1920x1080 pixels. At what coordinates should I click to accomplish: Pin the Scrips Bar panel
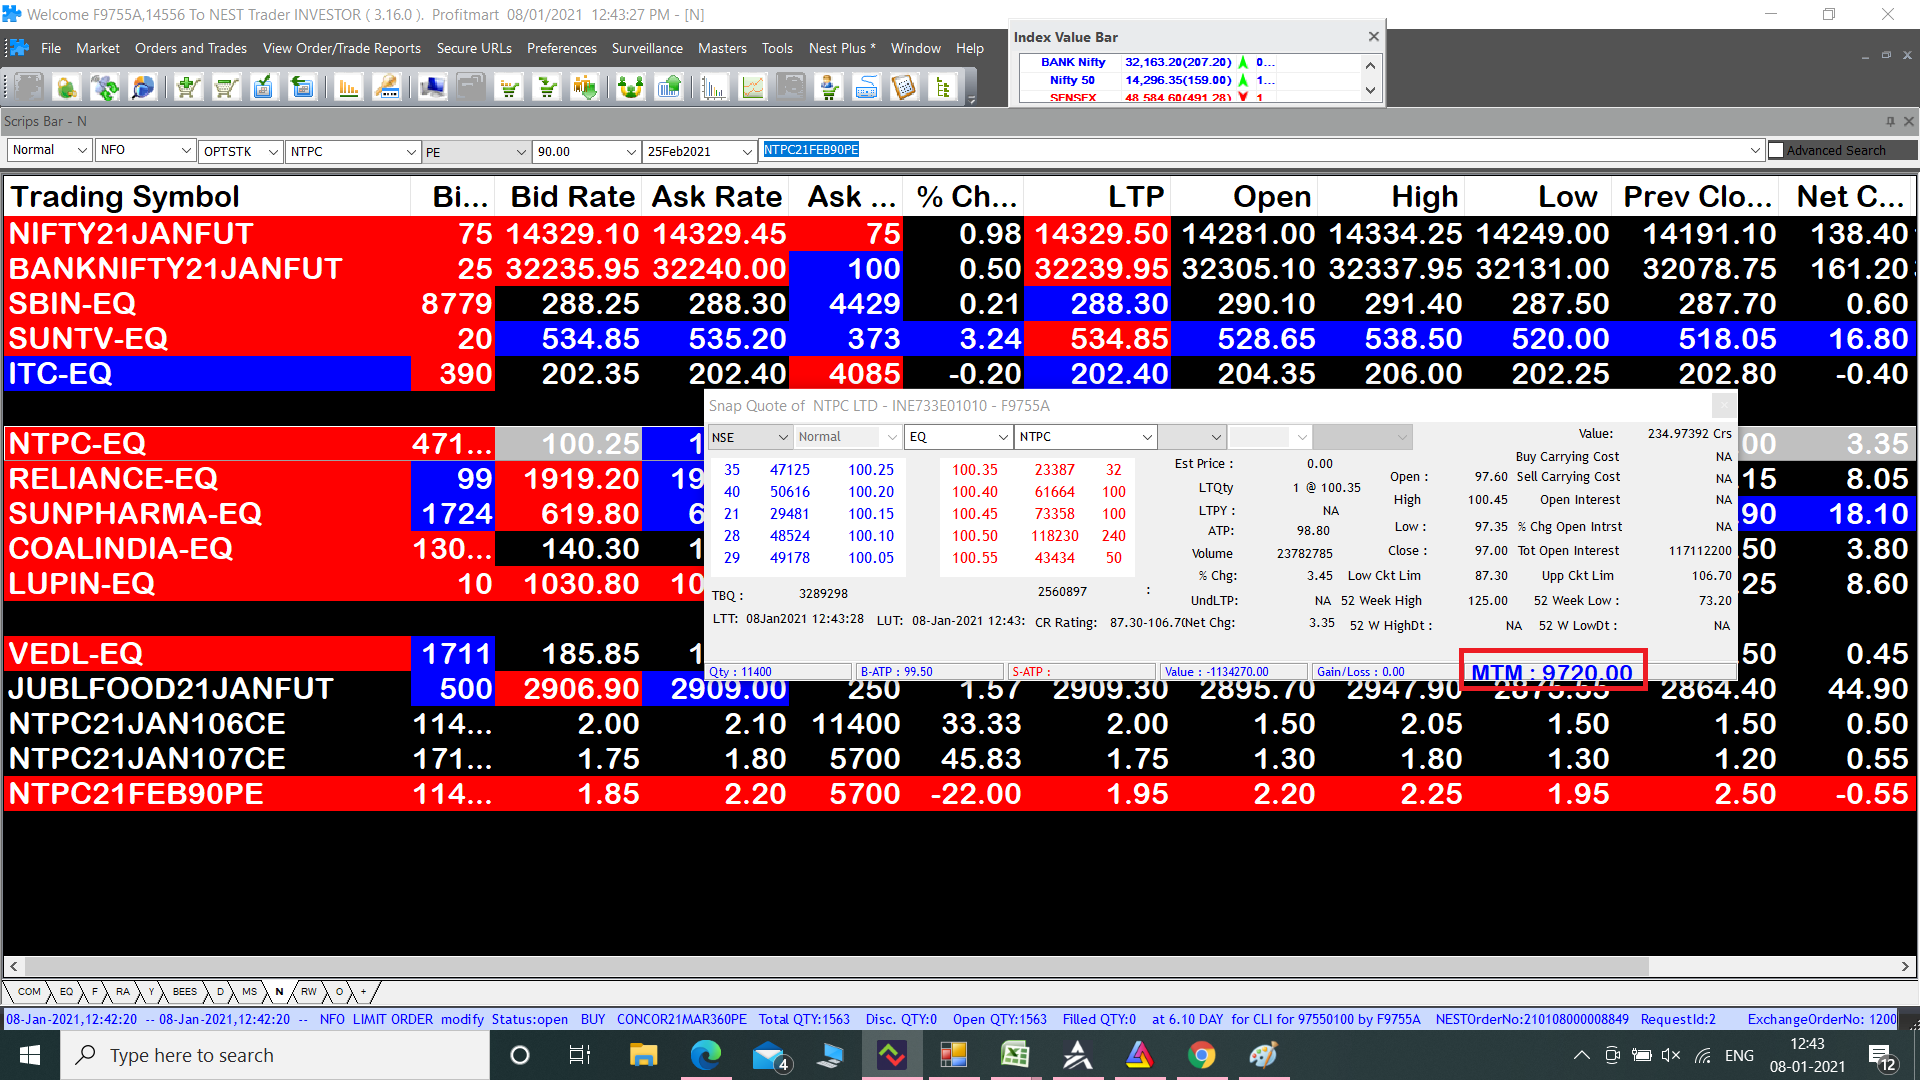click(1890, 121)
